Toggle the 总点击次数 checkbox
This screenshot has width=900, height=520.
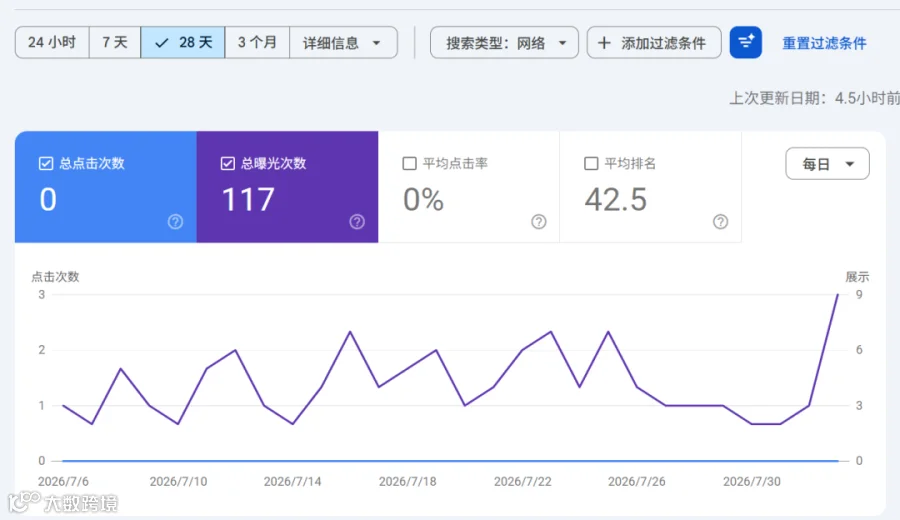click(x=46, y=164)
